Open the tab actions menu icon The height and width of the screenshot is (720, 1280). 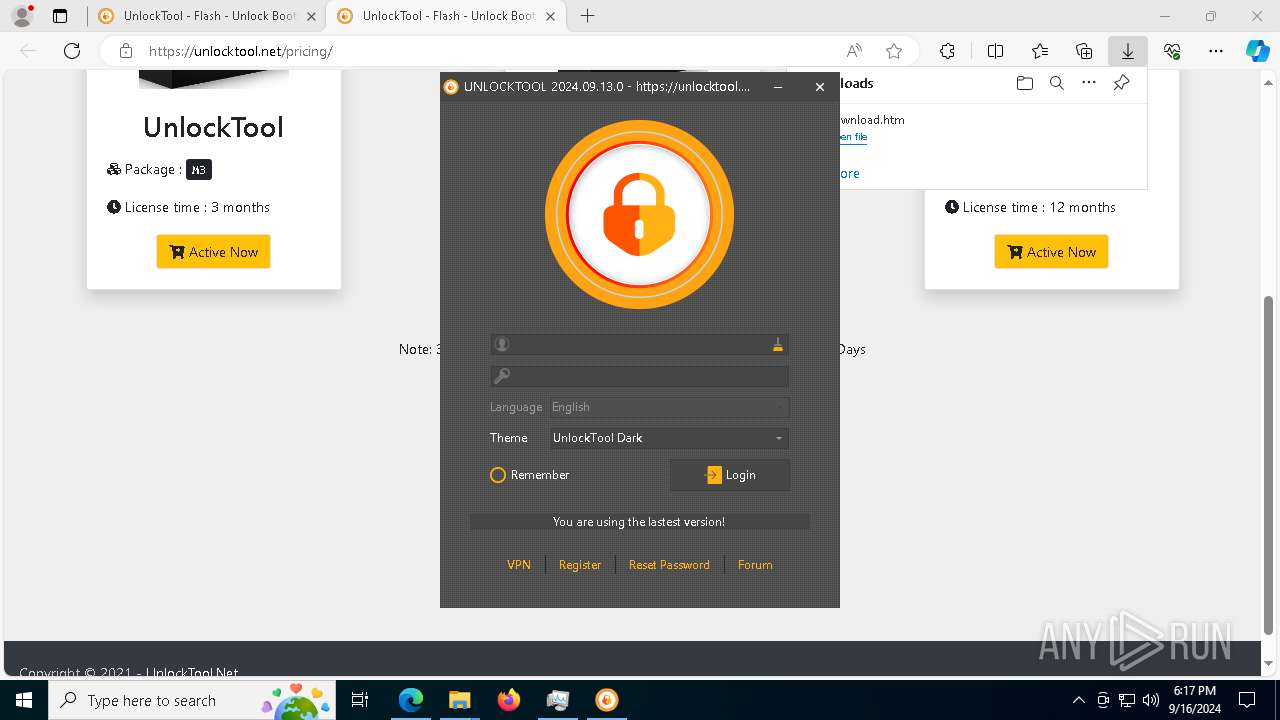(x=60, y=16)
